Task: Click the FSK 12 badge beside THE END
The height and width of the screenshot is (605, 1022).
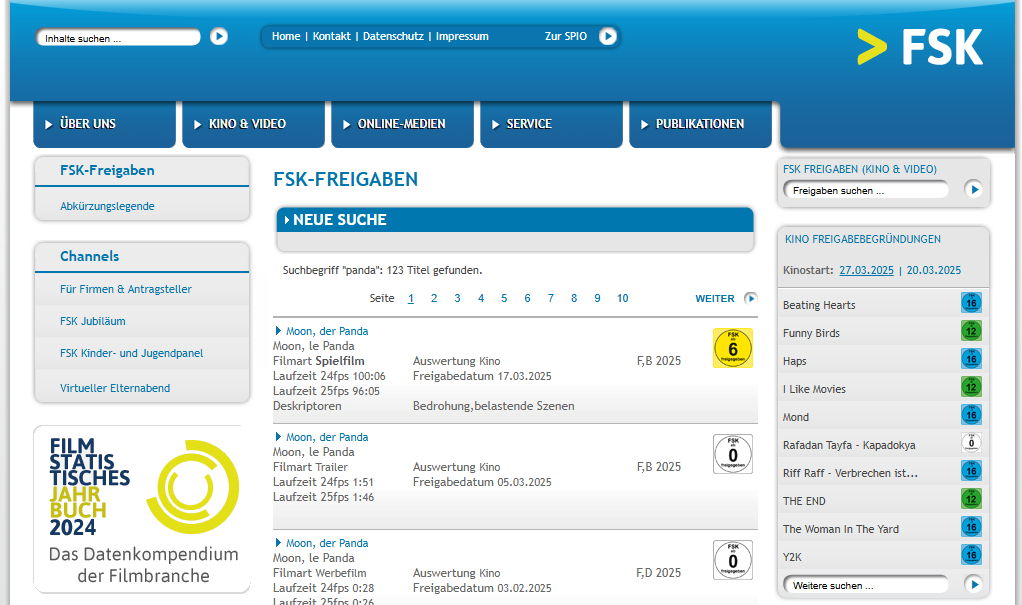Action: [971, 499]
